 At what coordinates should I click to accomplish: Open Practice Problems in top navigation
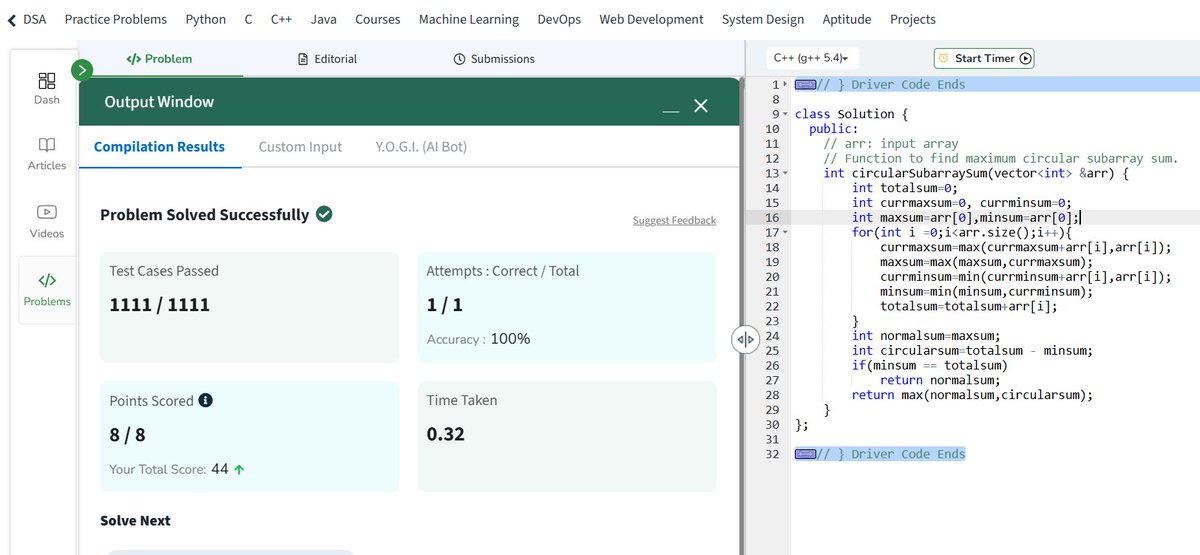116,19
